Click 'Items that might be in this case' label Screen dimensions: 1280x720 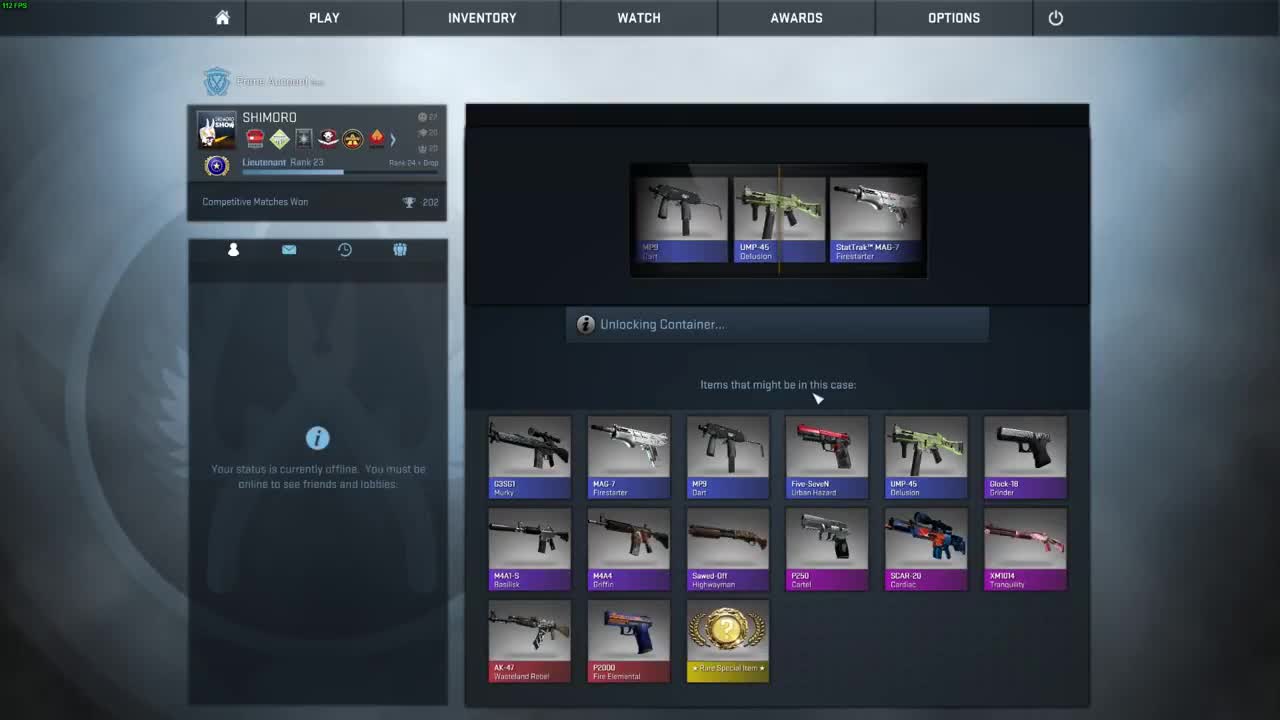(x=778, y=385)
